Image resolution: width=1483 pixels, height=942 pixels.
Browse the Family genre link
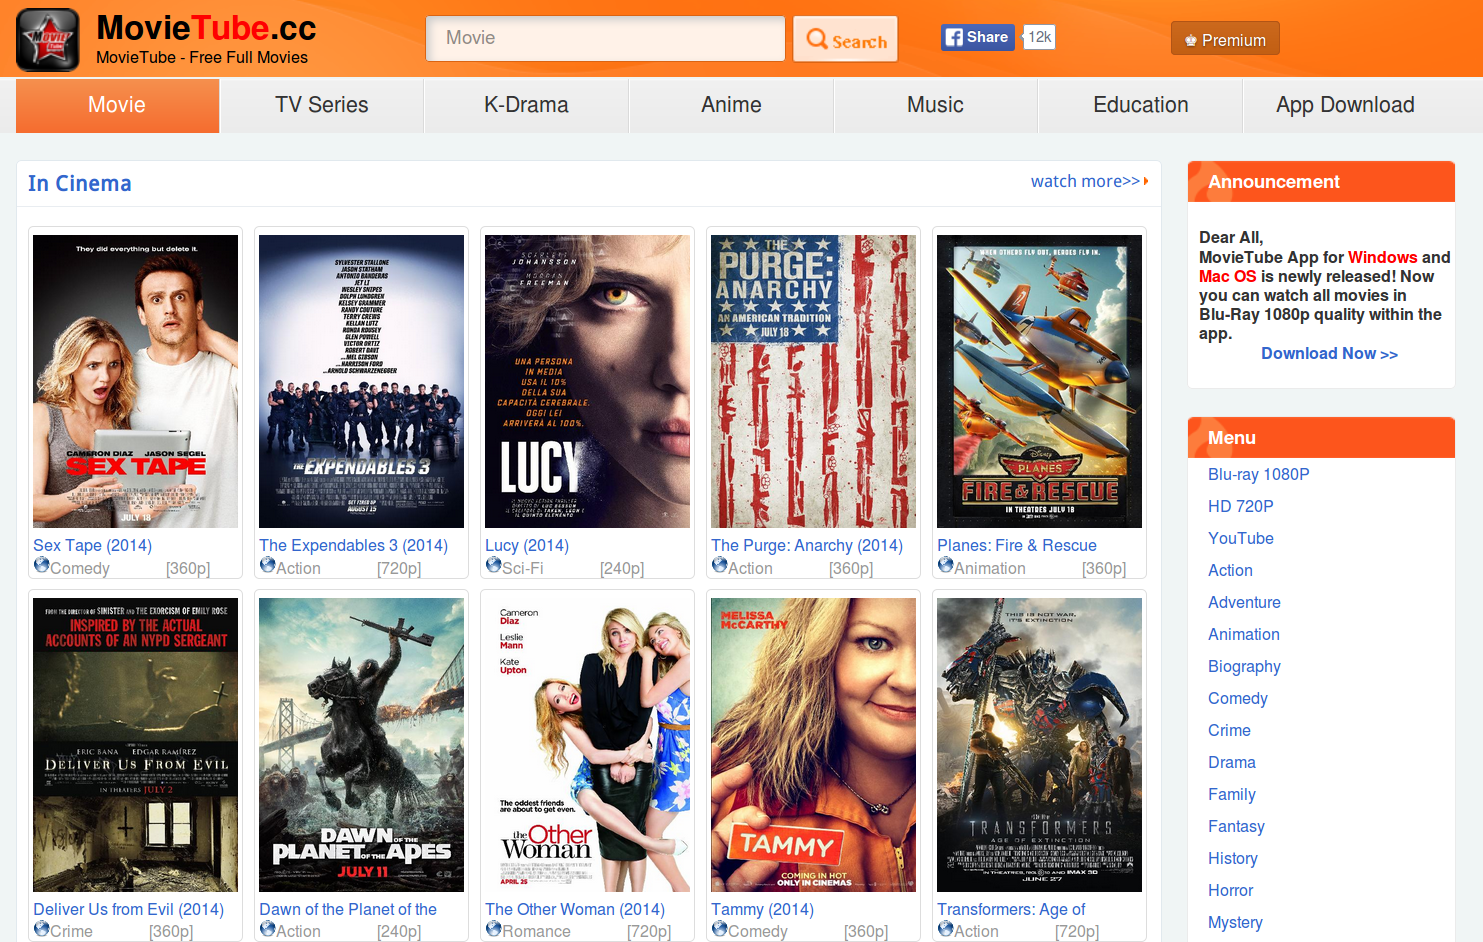tap(1232, 794)
